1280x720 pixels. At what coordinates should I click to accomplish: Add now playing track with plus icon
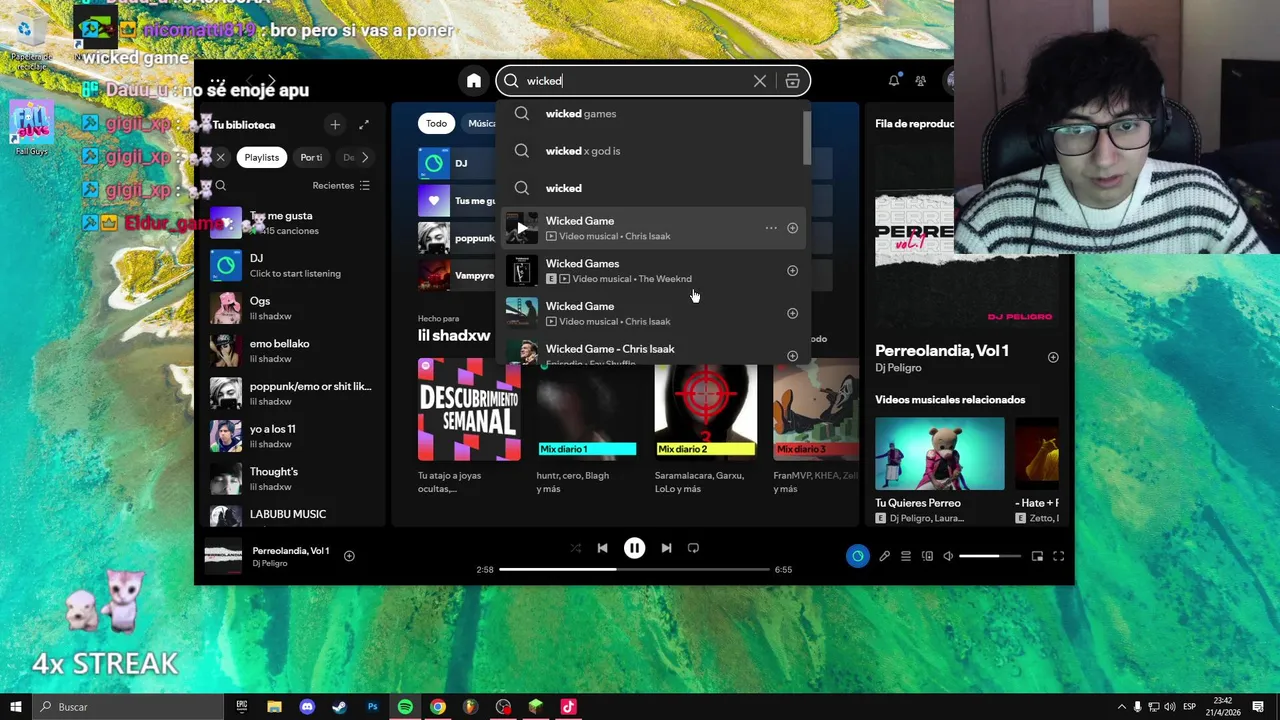click(349, 556)
